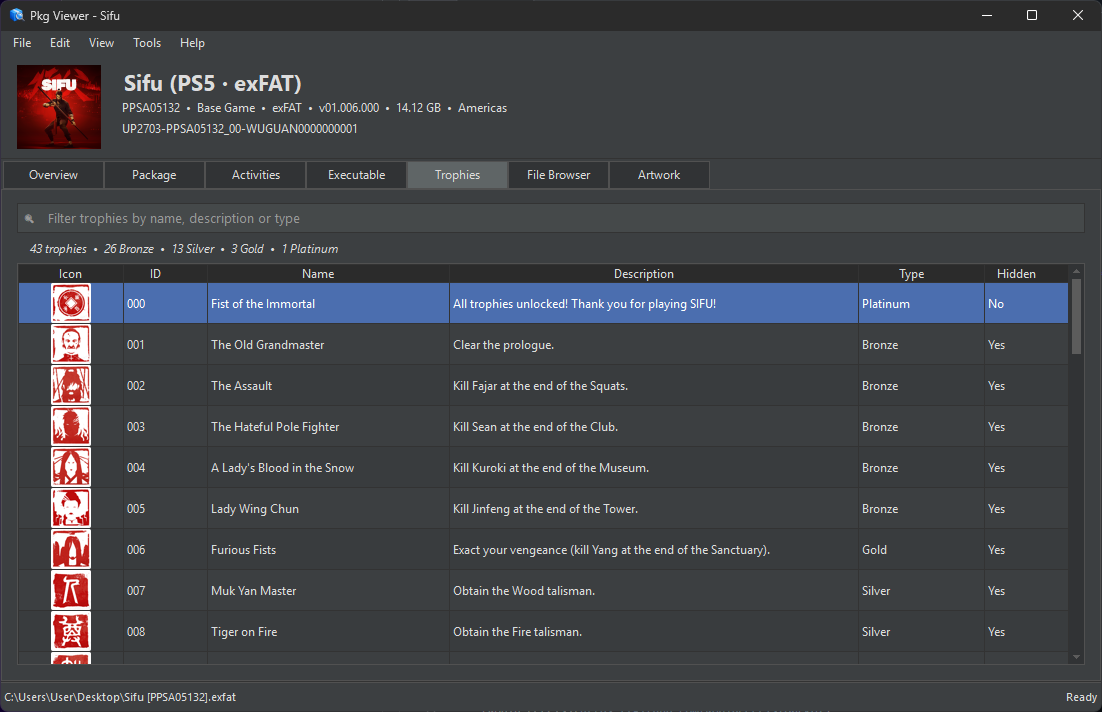Click the Sifu game cover artwork
This screenshot has height=712, width=1102.
pyautogui.click(x=59, y=107)
